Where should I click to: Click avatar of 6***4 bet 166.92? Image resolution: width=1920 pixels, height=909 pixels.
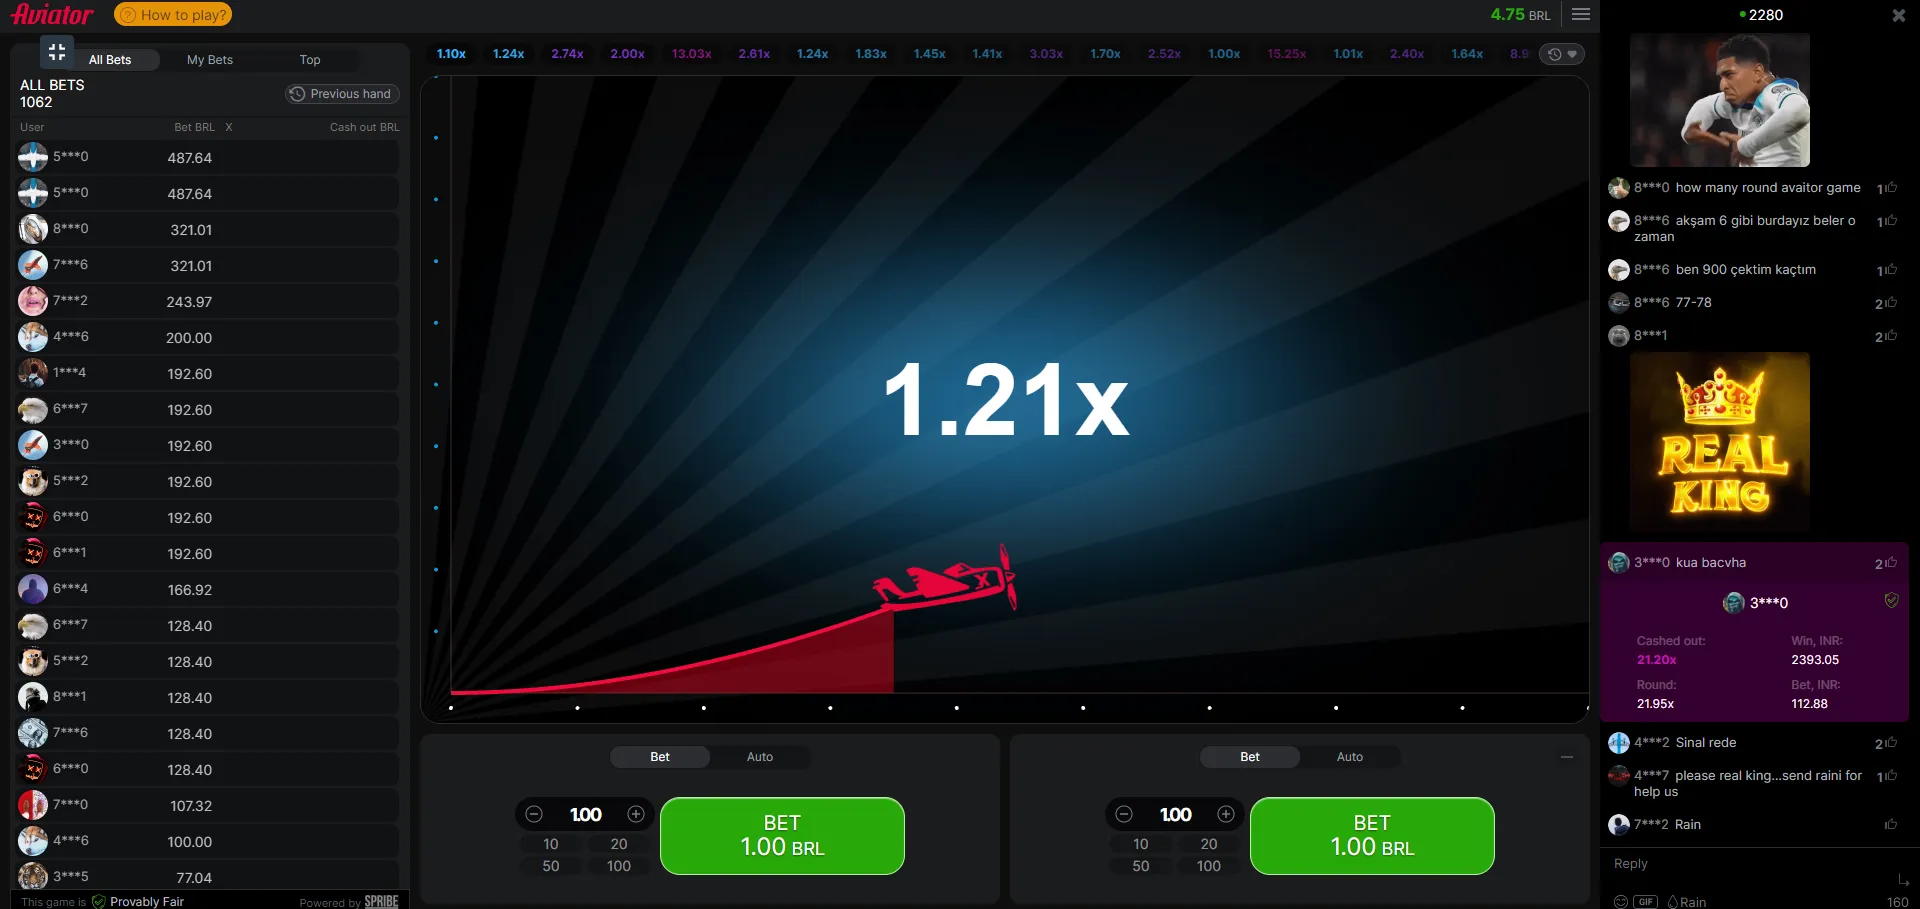pyautogui.click(x=33, y=588)
